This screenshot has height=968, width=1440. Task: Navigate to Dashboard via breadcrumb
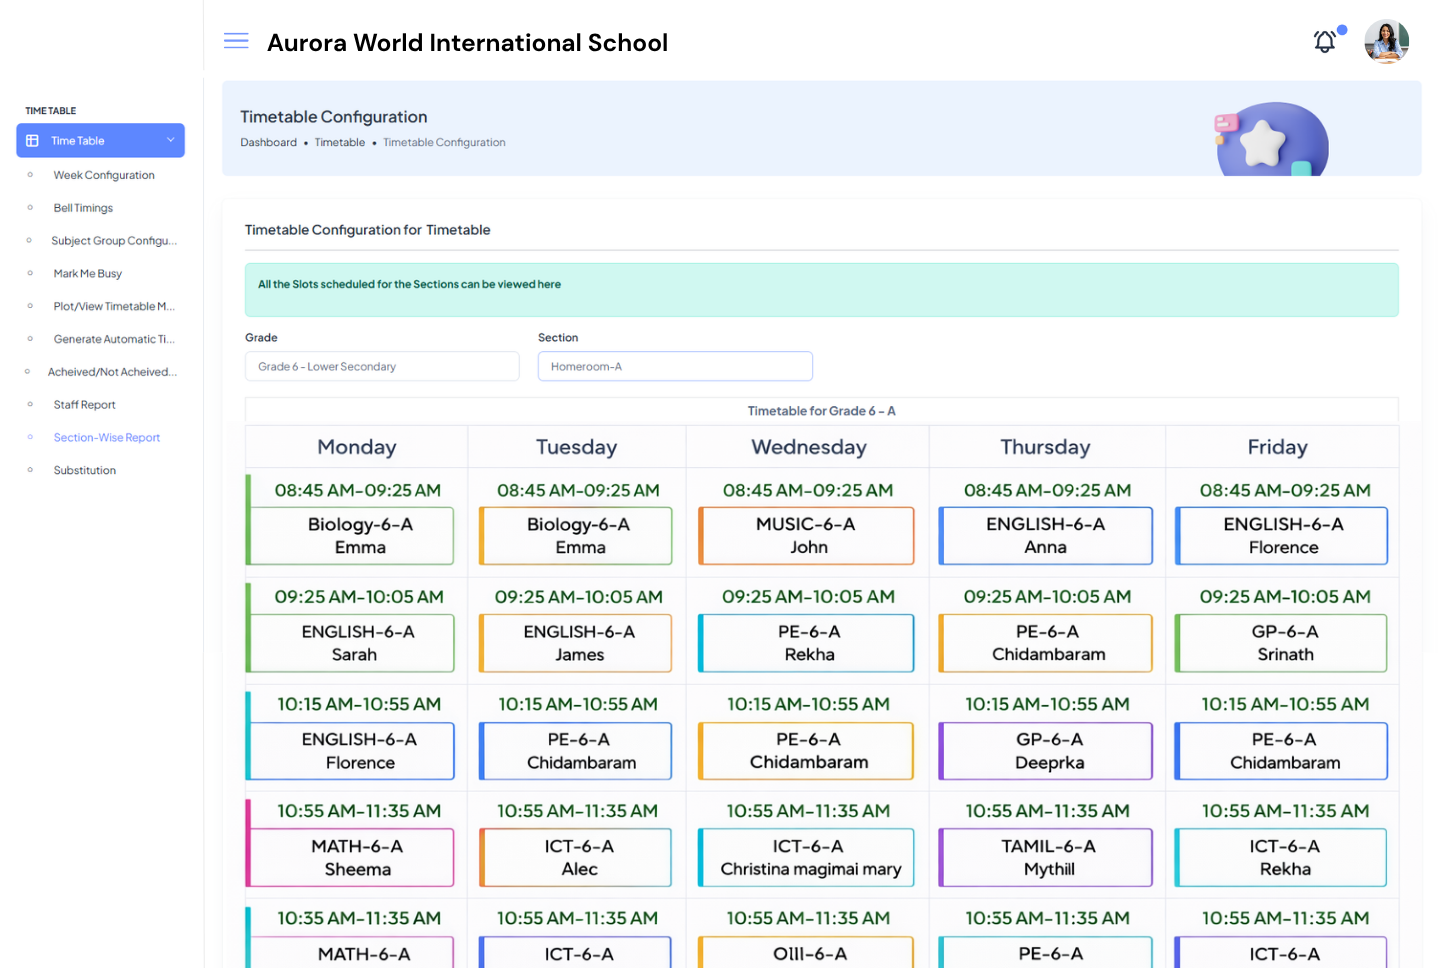pyautogui.click(x=268, y=142)
